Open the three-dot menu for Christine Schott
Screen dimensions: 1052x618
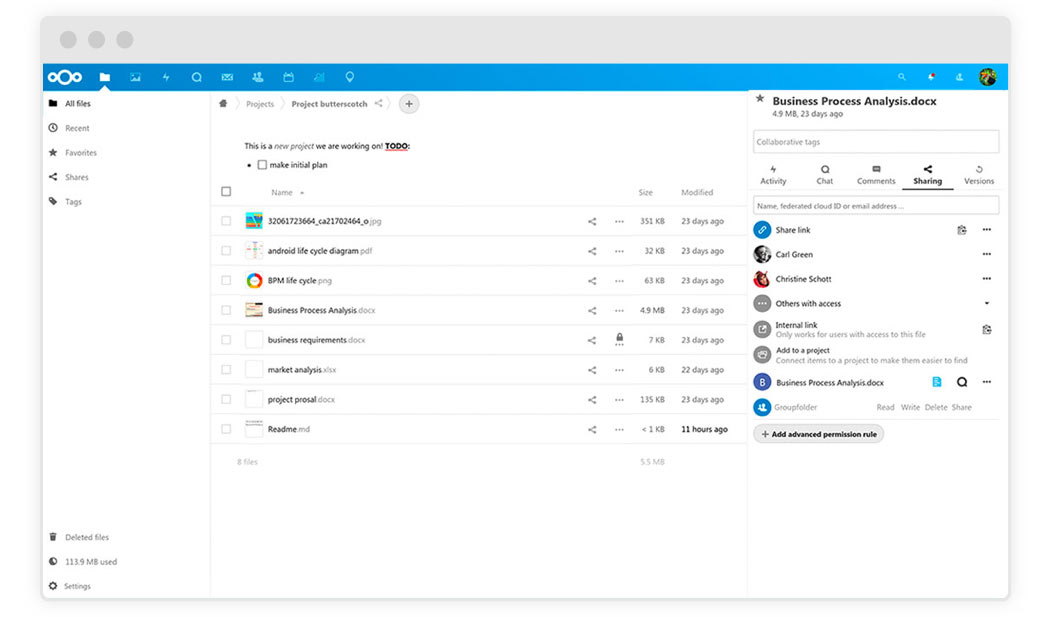[987, 279]
